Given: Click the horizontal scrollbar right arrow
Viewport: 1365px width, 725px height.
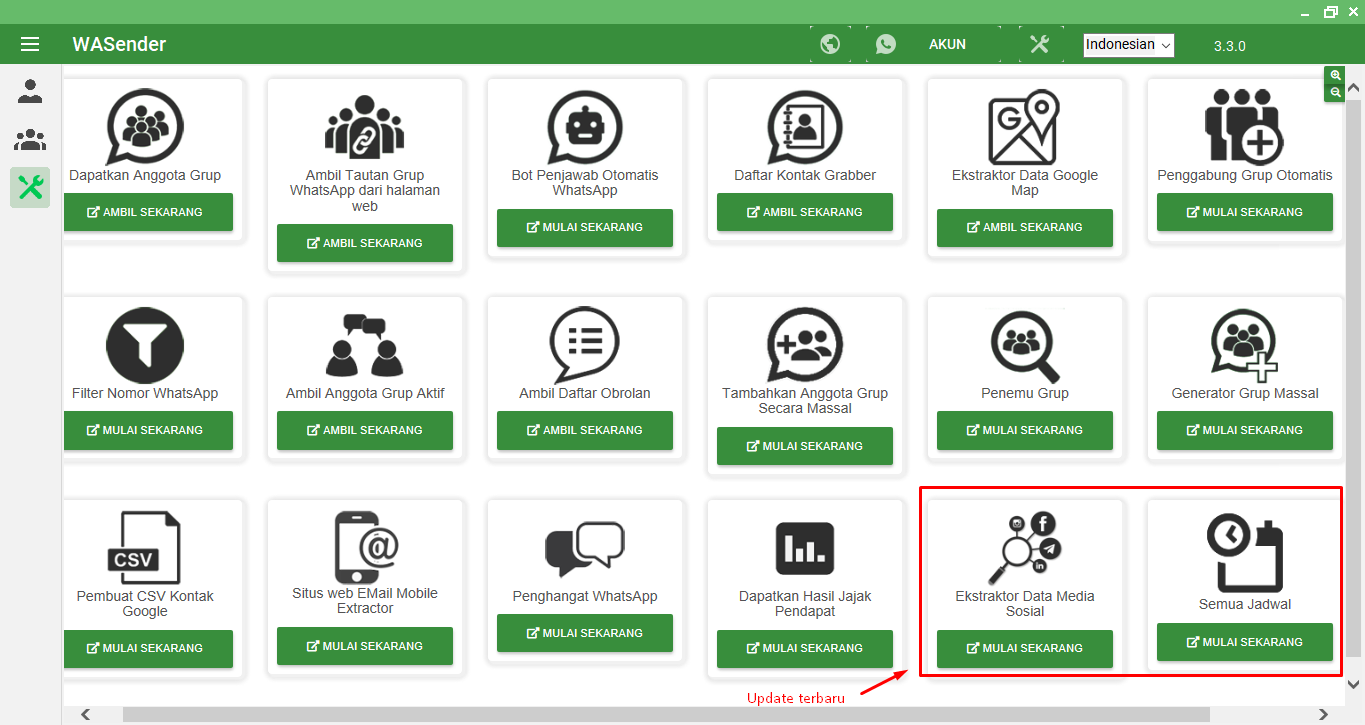Looking at the screenshot, I should [1323, 714].
